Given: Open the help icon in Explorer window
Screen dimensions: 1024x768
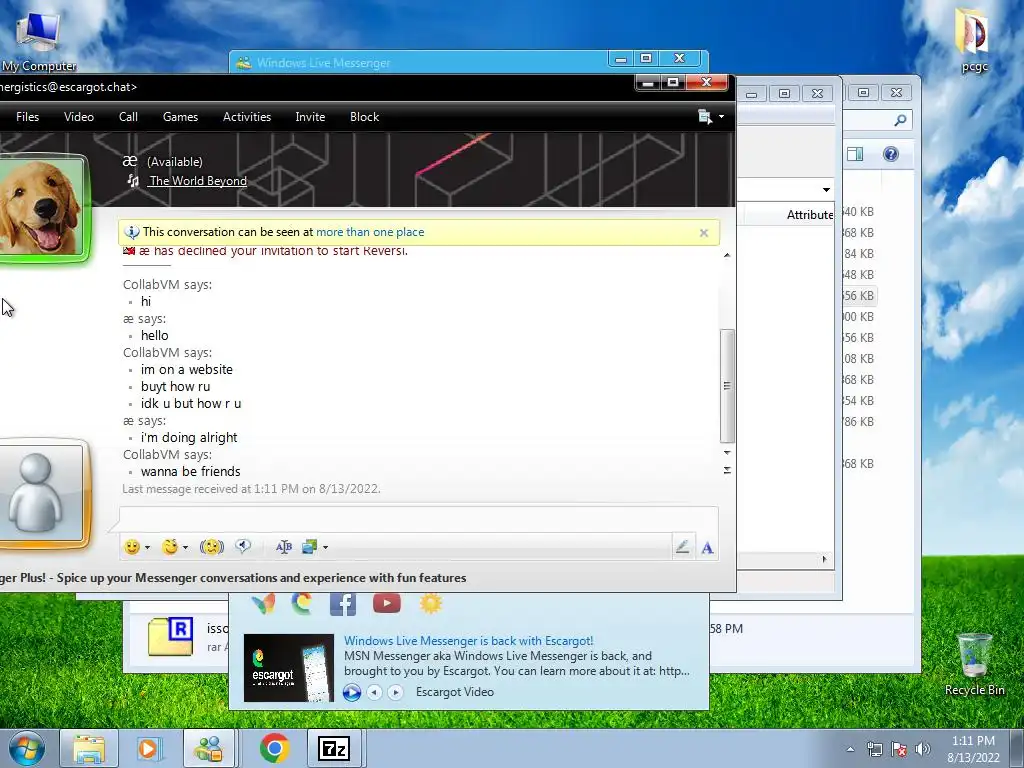Looking at the screenshot, I should tap(891, 154).
